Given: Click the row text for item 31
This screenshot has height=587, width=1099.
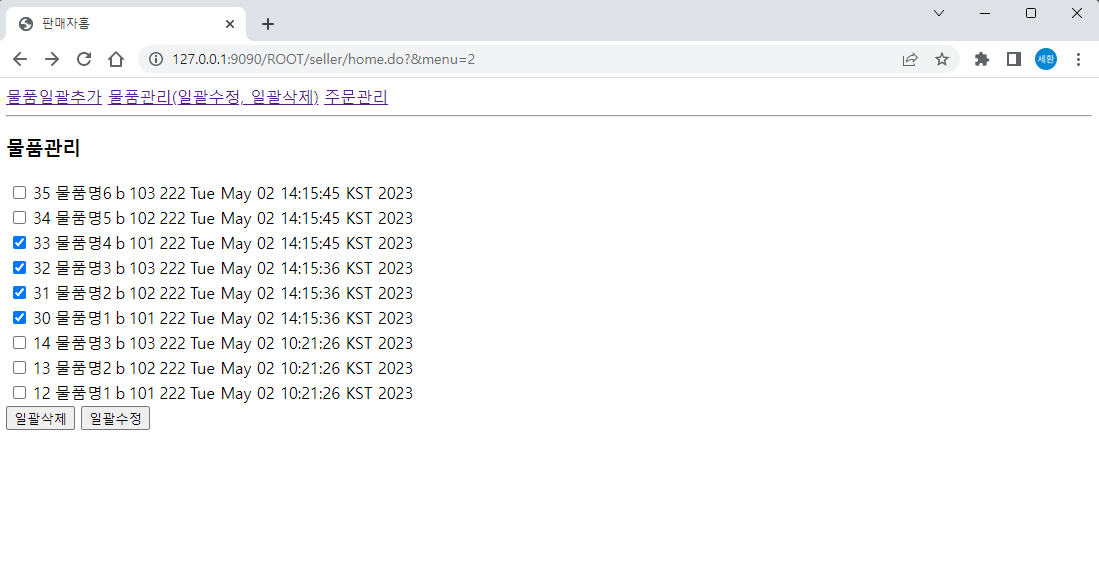Looking at the screenshot, I should click(223, 294).
